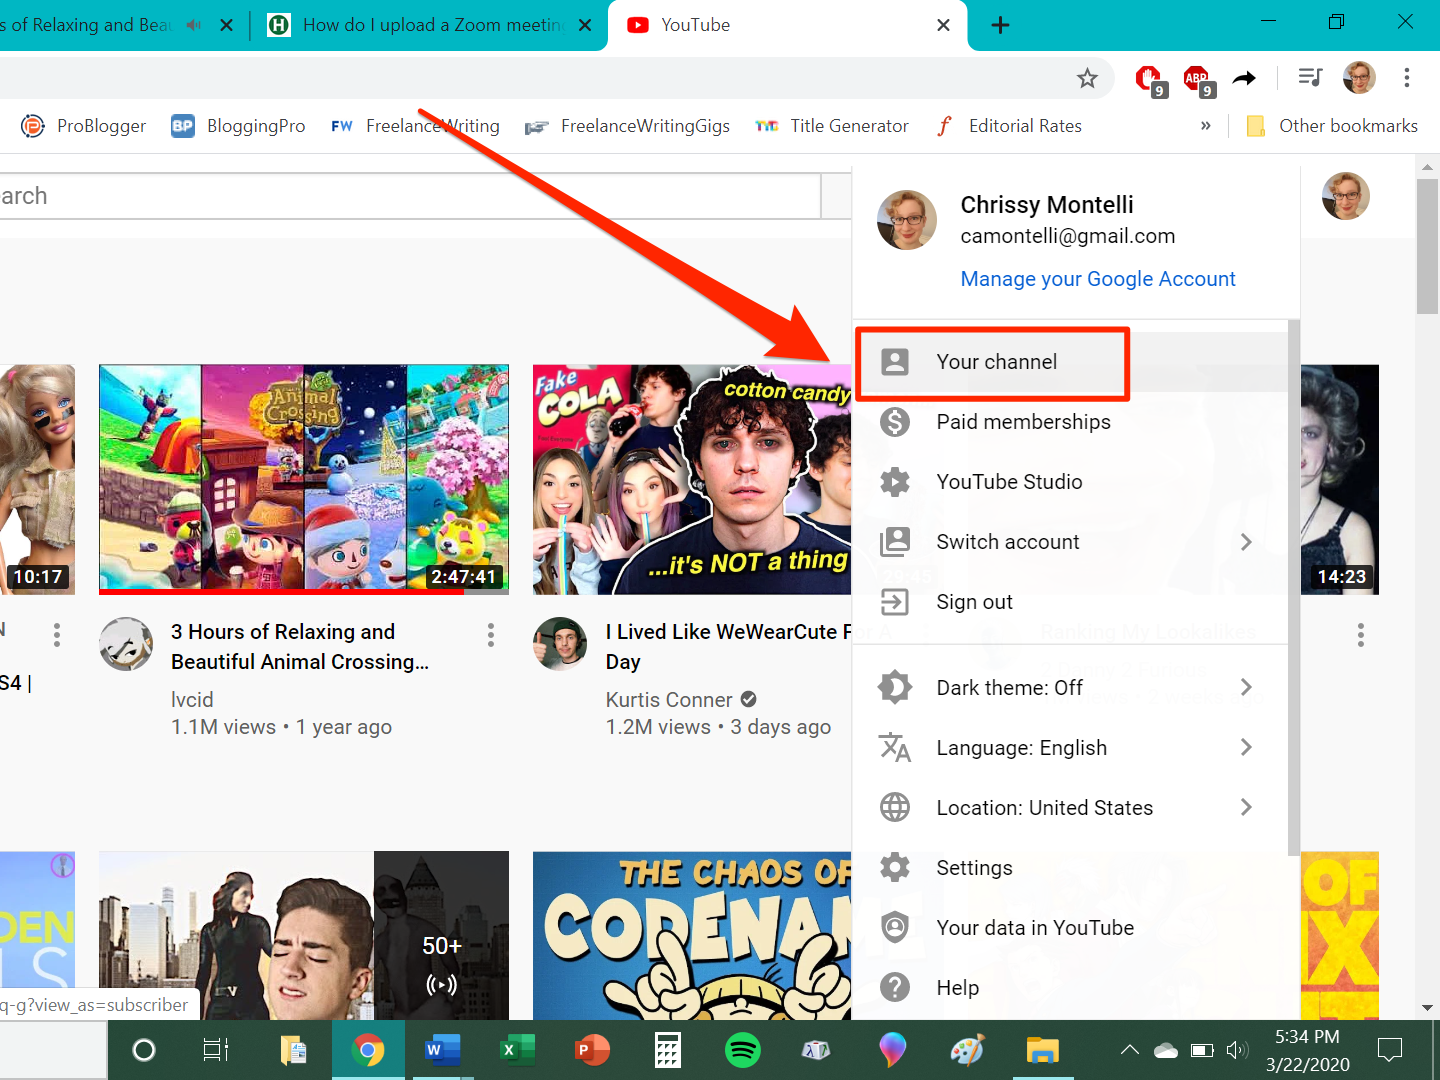
Task: Click the '1.1M views • 1 year ago' text
Action: tap(281, 727)
